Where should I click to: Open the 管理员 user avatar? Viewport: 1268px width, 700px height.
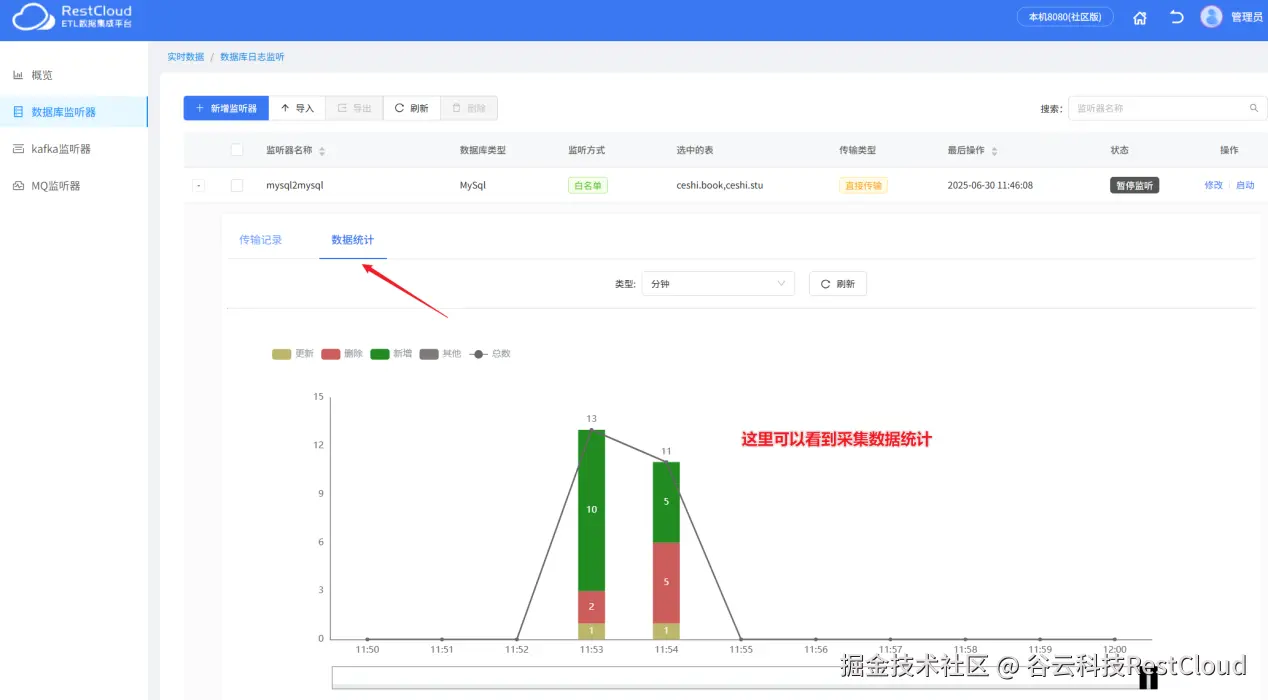(1211, 17)
